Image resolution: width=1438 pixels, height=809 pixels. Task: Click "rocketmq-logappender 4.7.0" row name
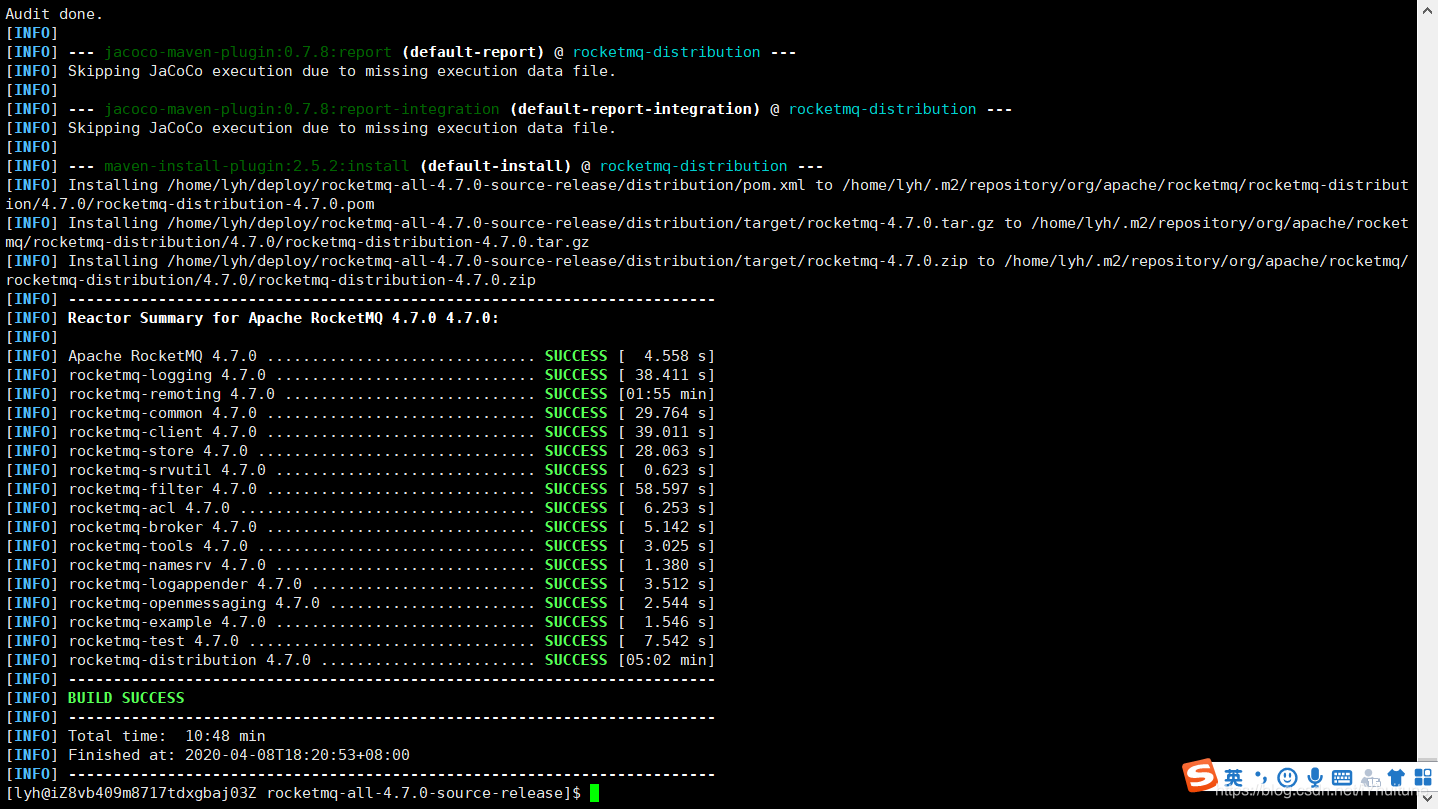(185, 584)
